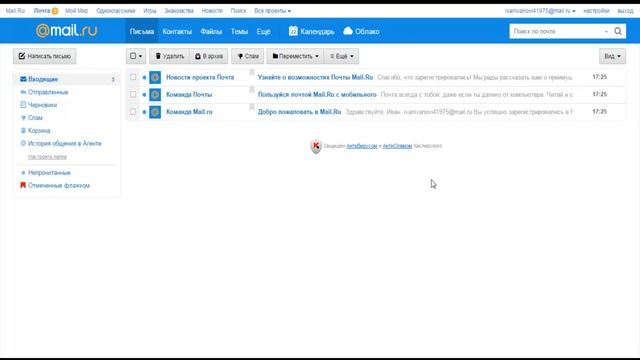Click the red flag icon for Отмеченные флажком
The width and height of the screenshot is (640, 360).
click(23, 185)
